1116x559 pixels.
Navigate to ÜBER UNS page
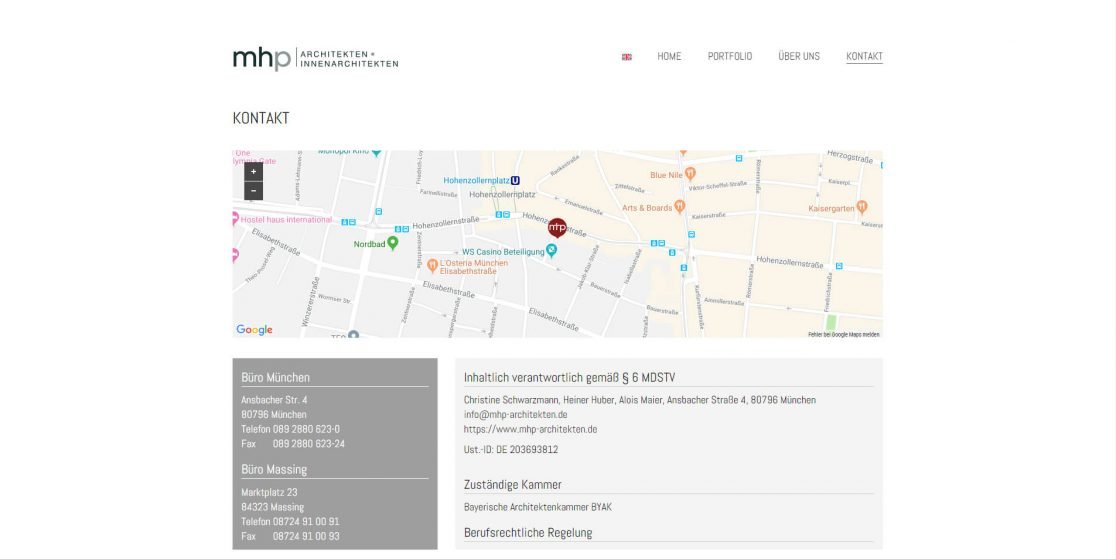point(799,57)
